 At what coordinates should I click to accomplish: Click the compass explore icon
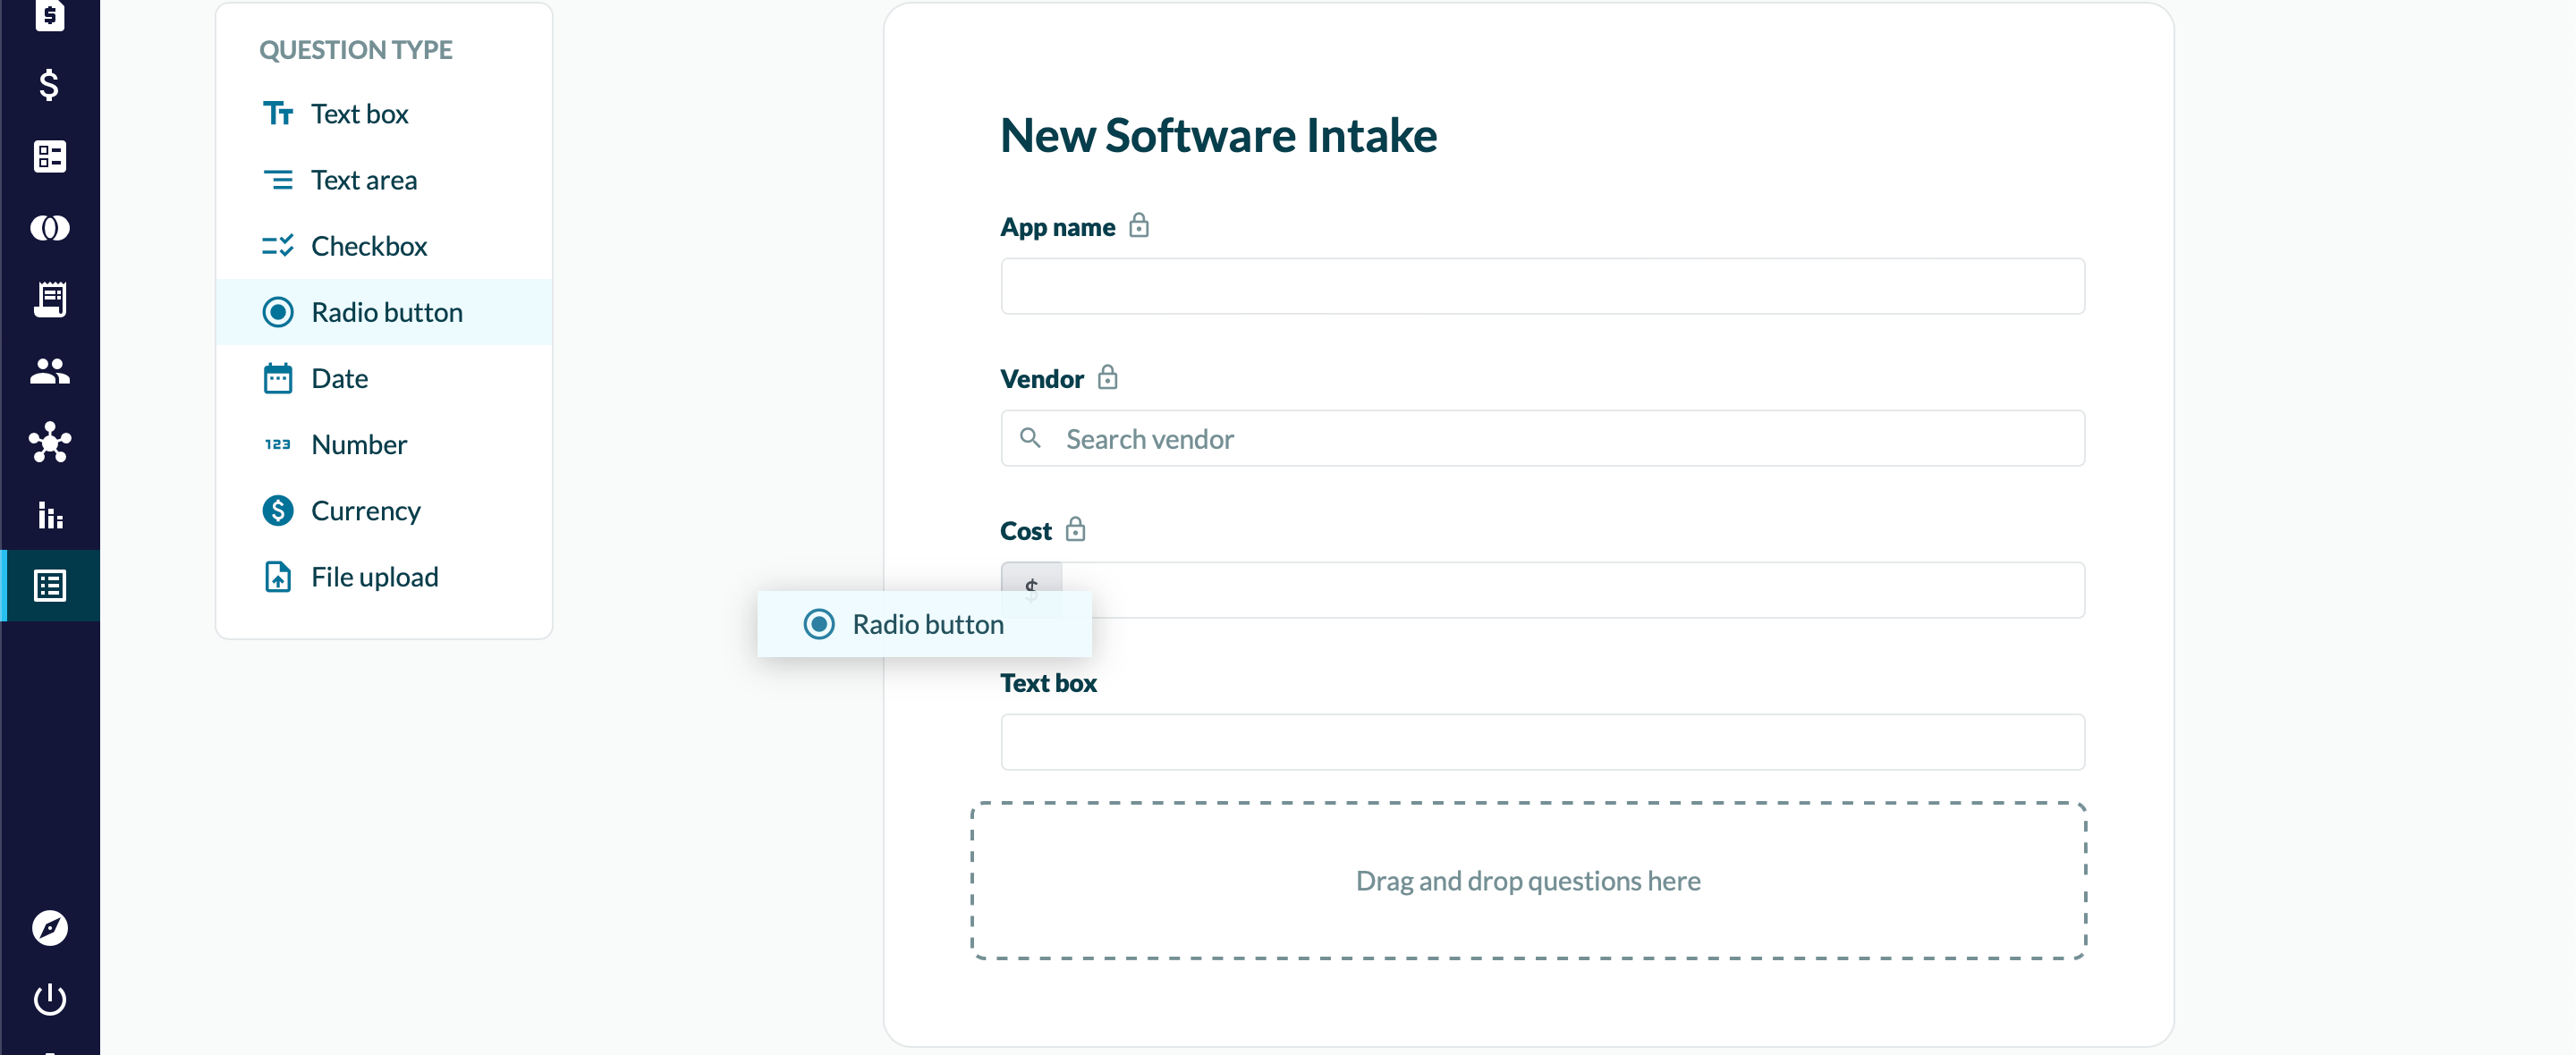(49, 927)
